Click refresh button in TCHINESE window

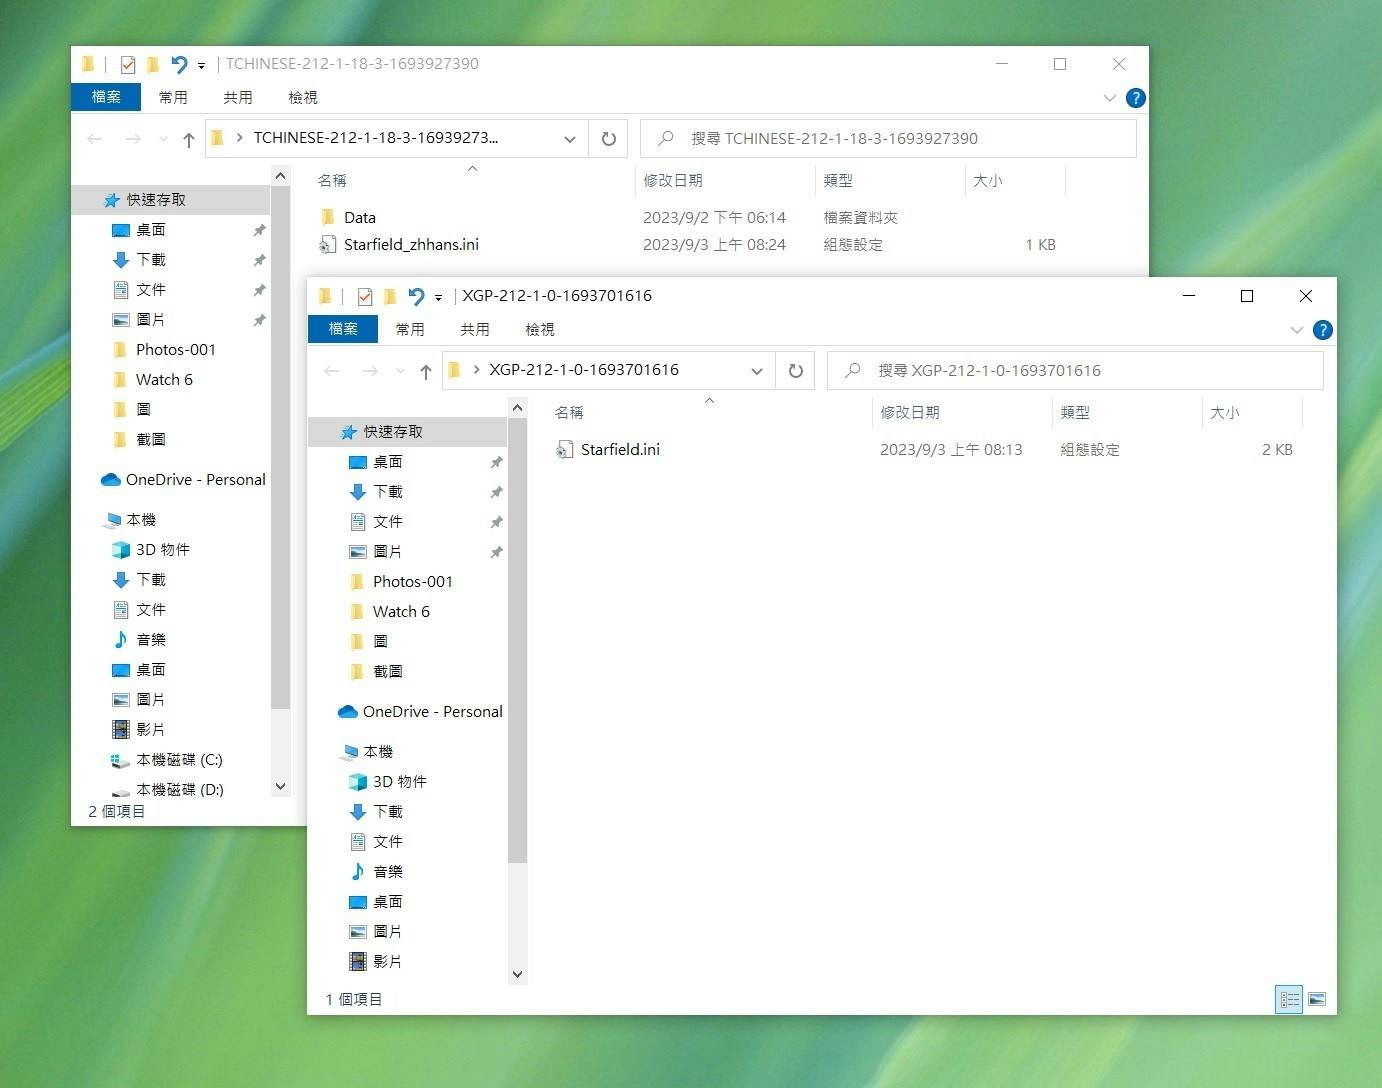(x=608, y=139)
